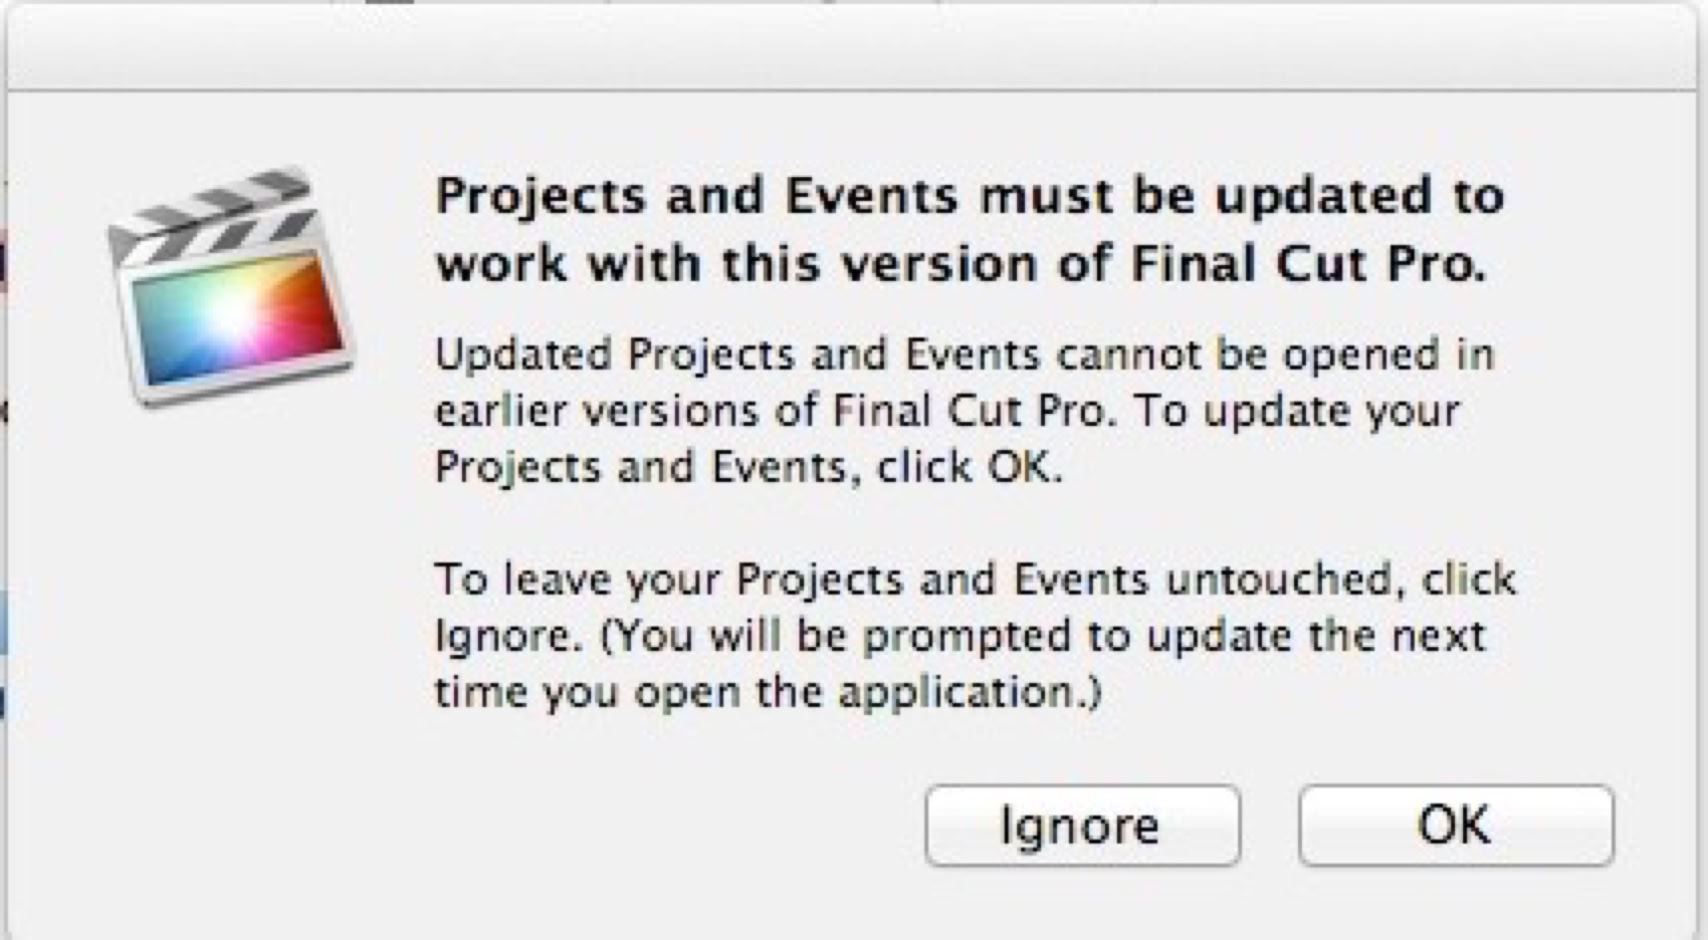Click the "To leave your Projects" paragraph
Image resolution: width=1708 pixels, height=940 pixels.
point(974,636)
